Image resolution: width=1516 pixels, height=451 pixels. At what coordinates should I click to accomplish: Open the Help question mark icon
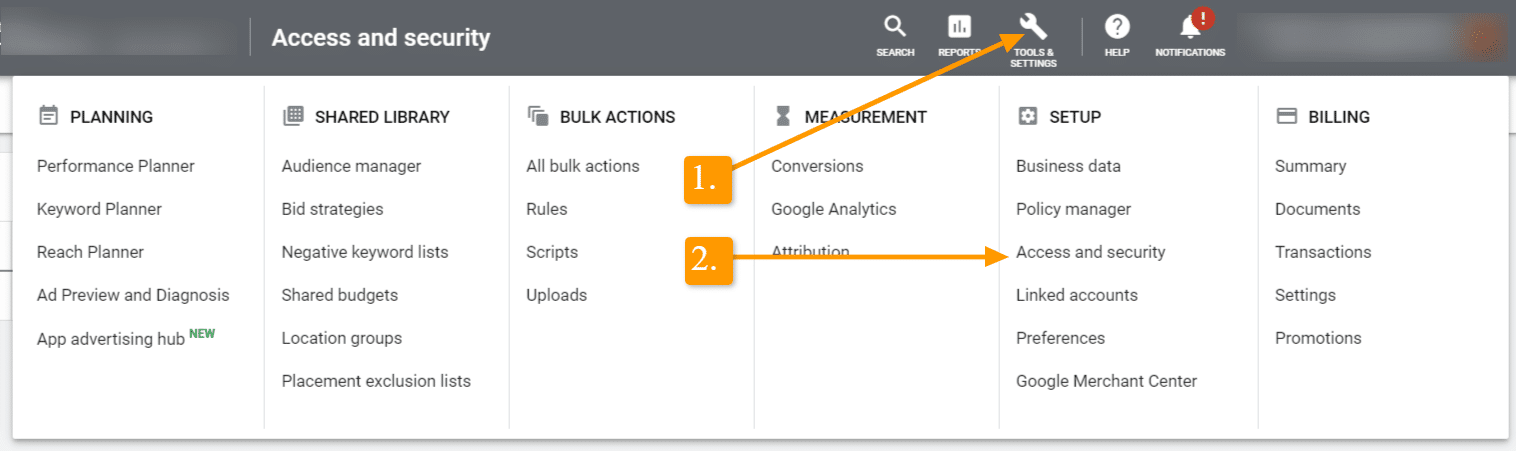[x=1117, y=27]
